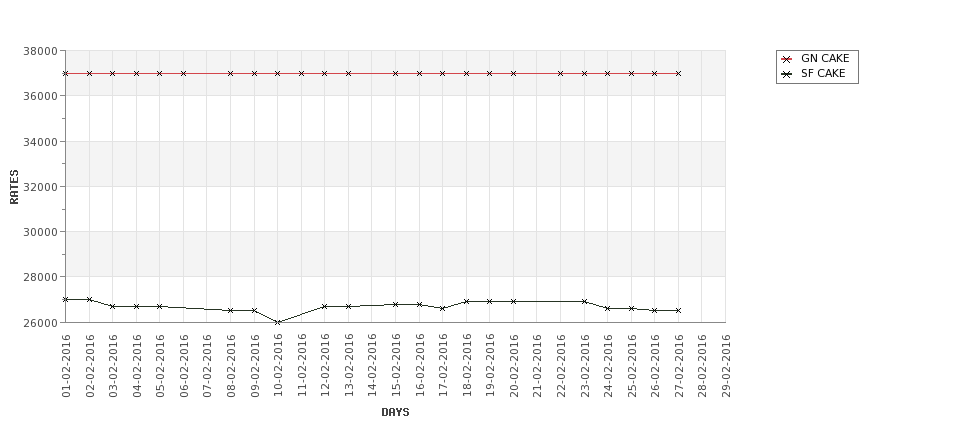
Task: Click the 28000 y-axis label
Action: [40, 277]
